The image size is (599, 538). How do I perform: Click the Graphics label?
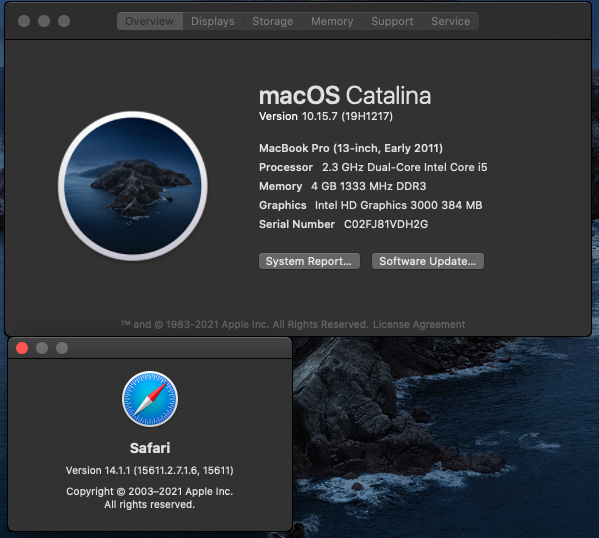[x=283, y=205]
